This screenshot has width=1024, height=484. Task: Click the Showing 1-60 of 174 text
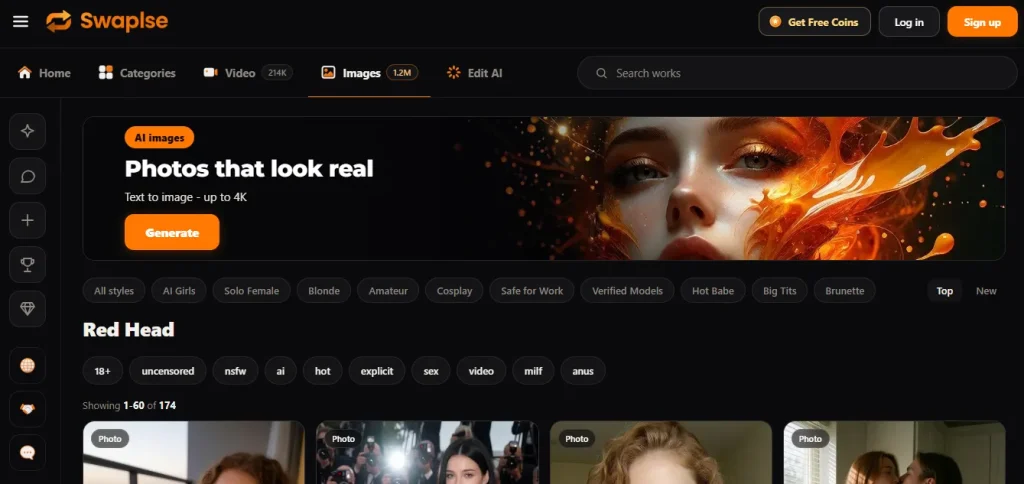click(129, 406)
